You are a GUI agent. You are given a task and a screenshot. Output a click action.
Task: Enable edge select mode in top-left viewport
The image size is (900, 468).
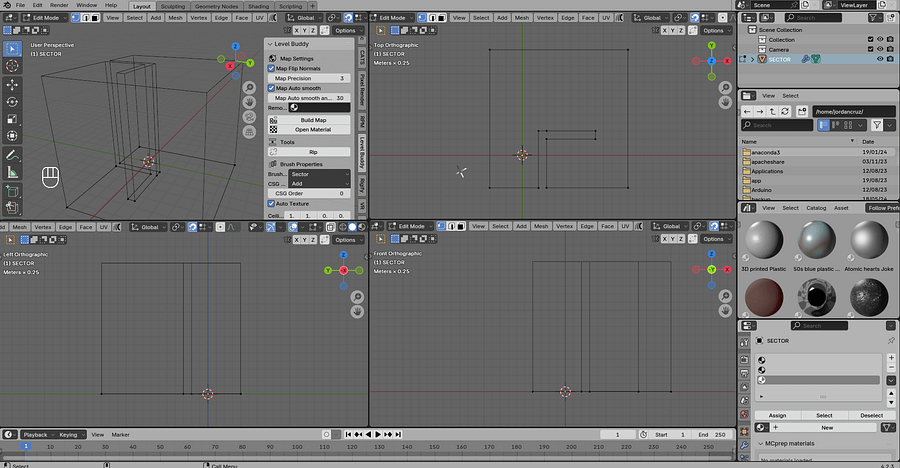coord(86,18)
